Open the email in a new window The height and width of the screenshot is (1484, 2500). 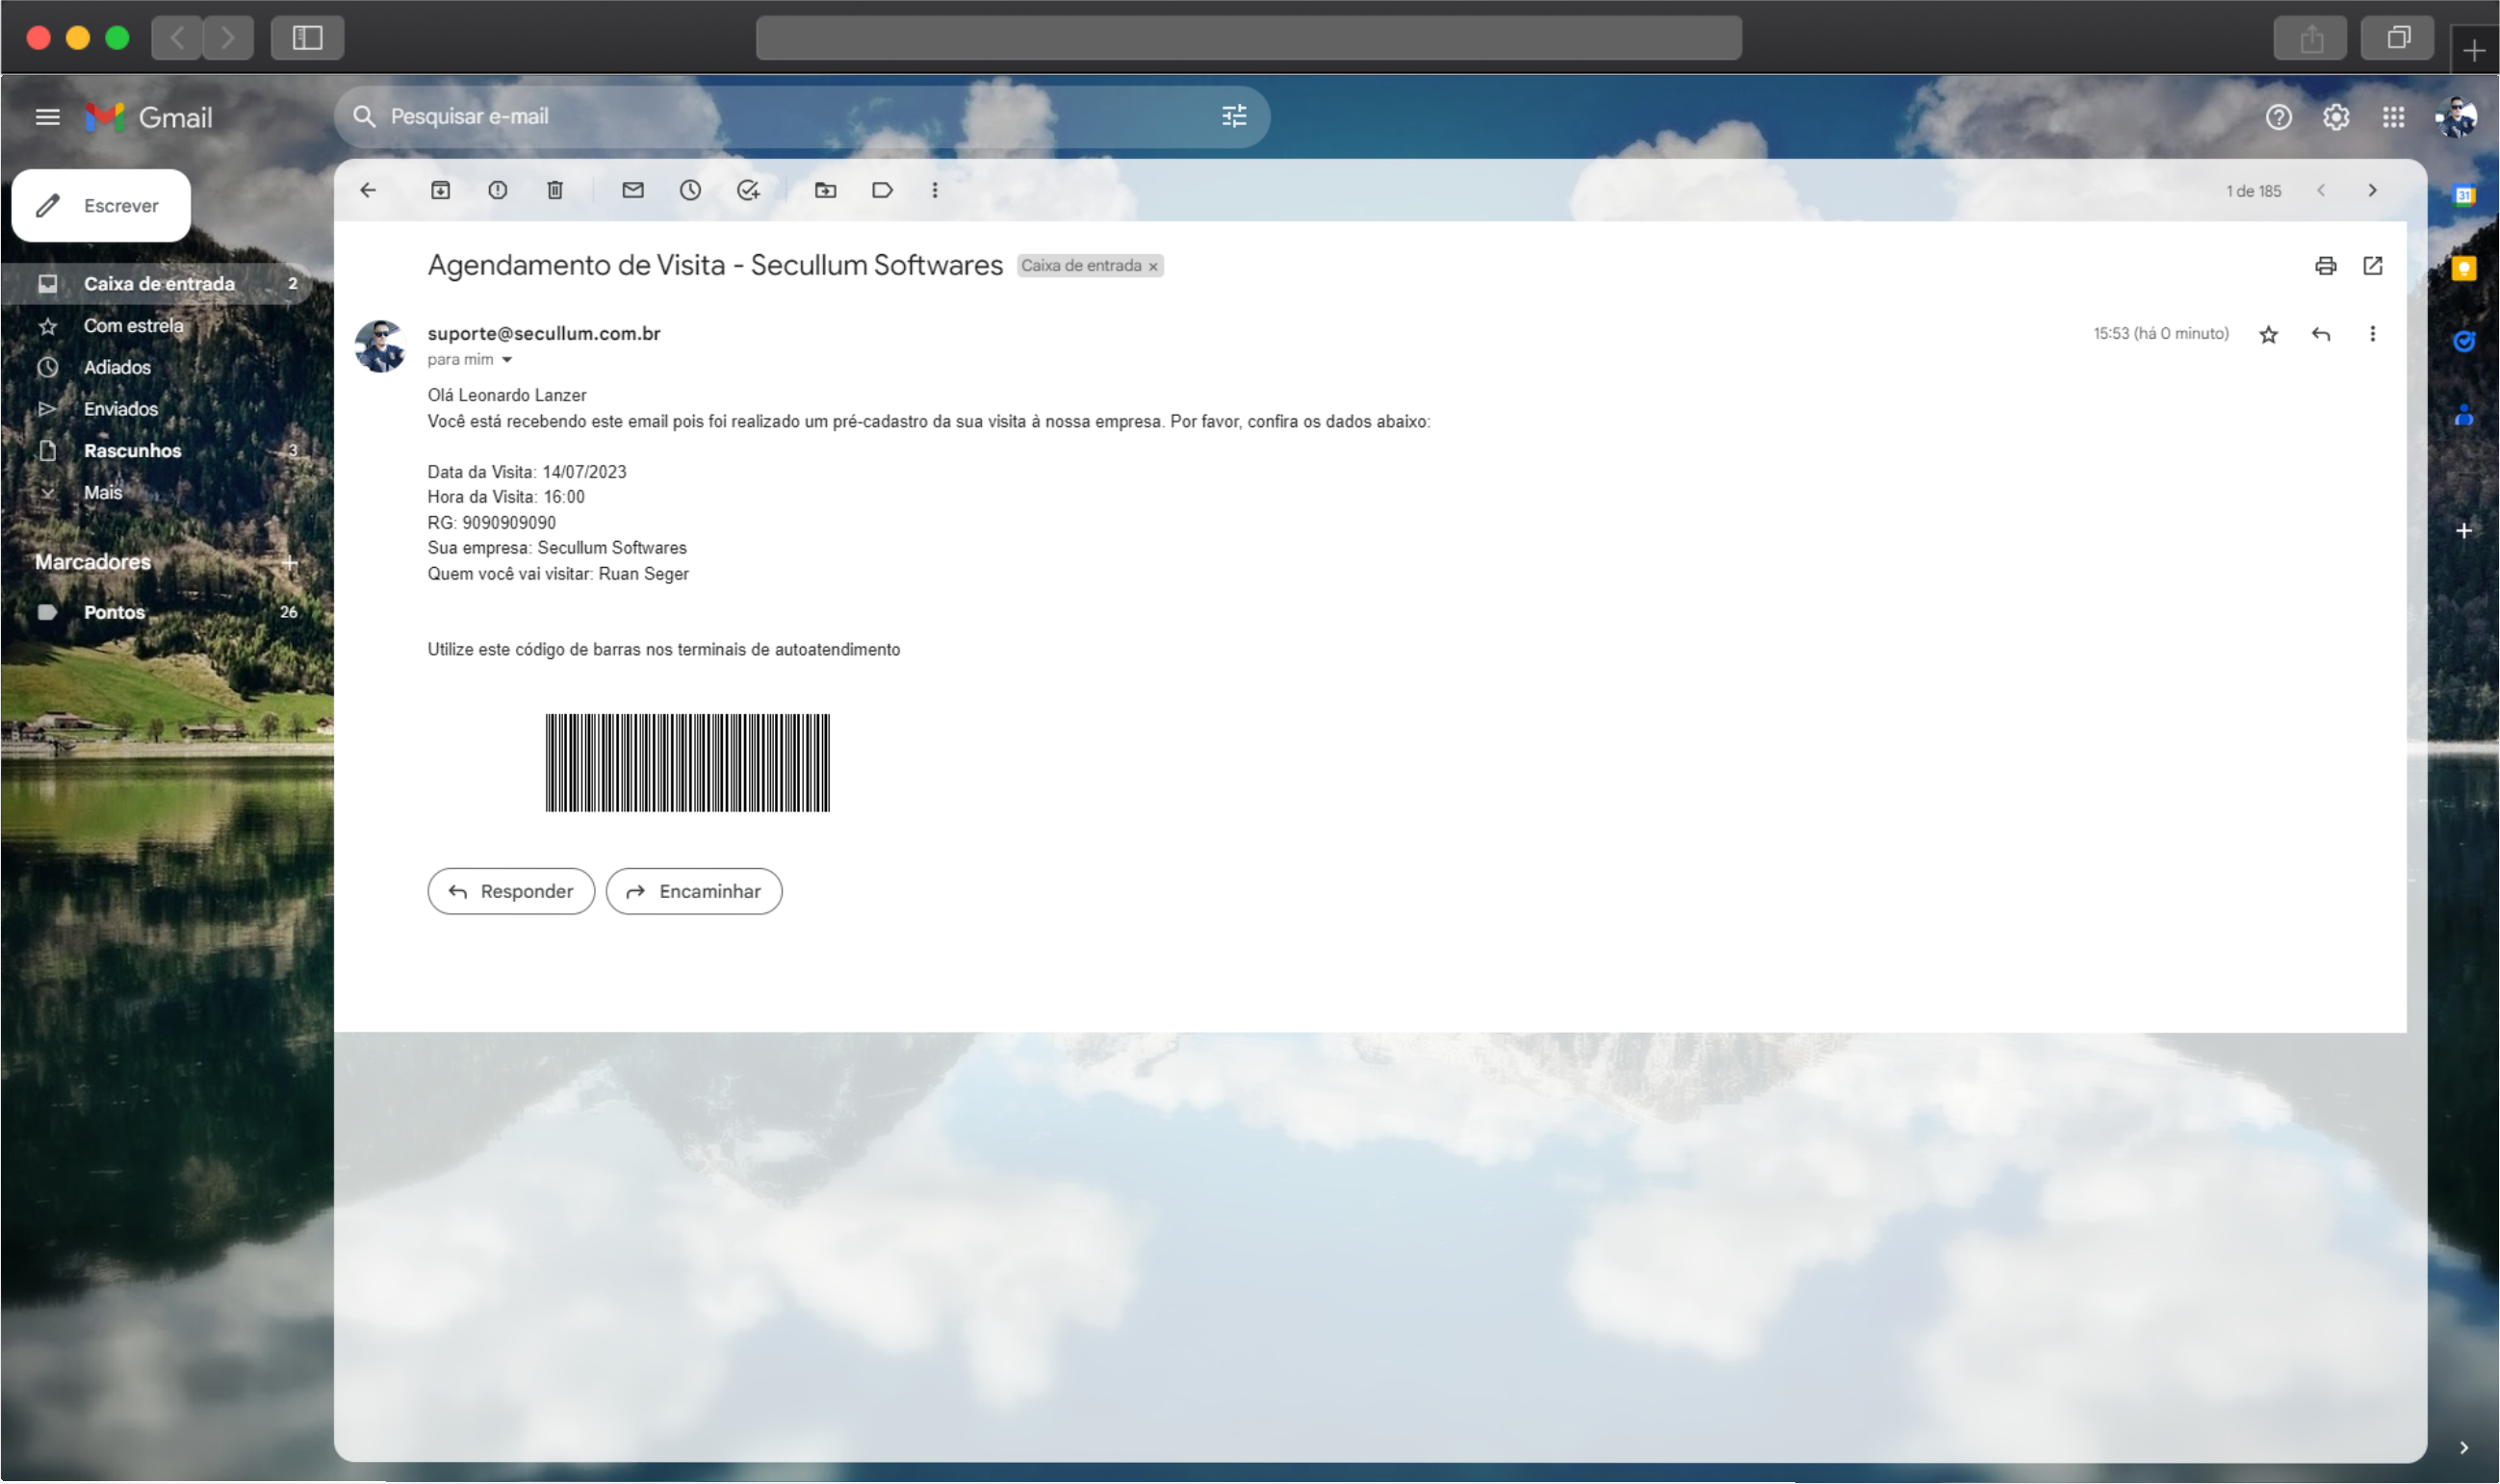pyautogui.click(x=2372, y=265)
